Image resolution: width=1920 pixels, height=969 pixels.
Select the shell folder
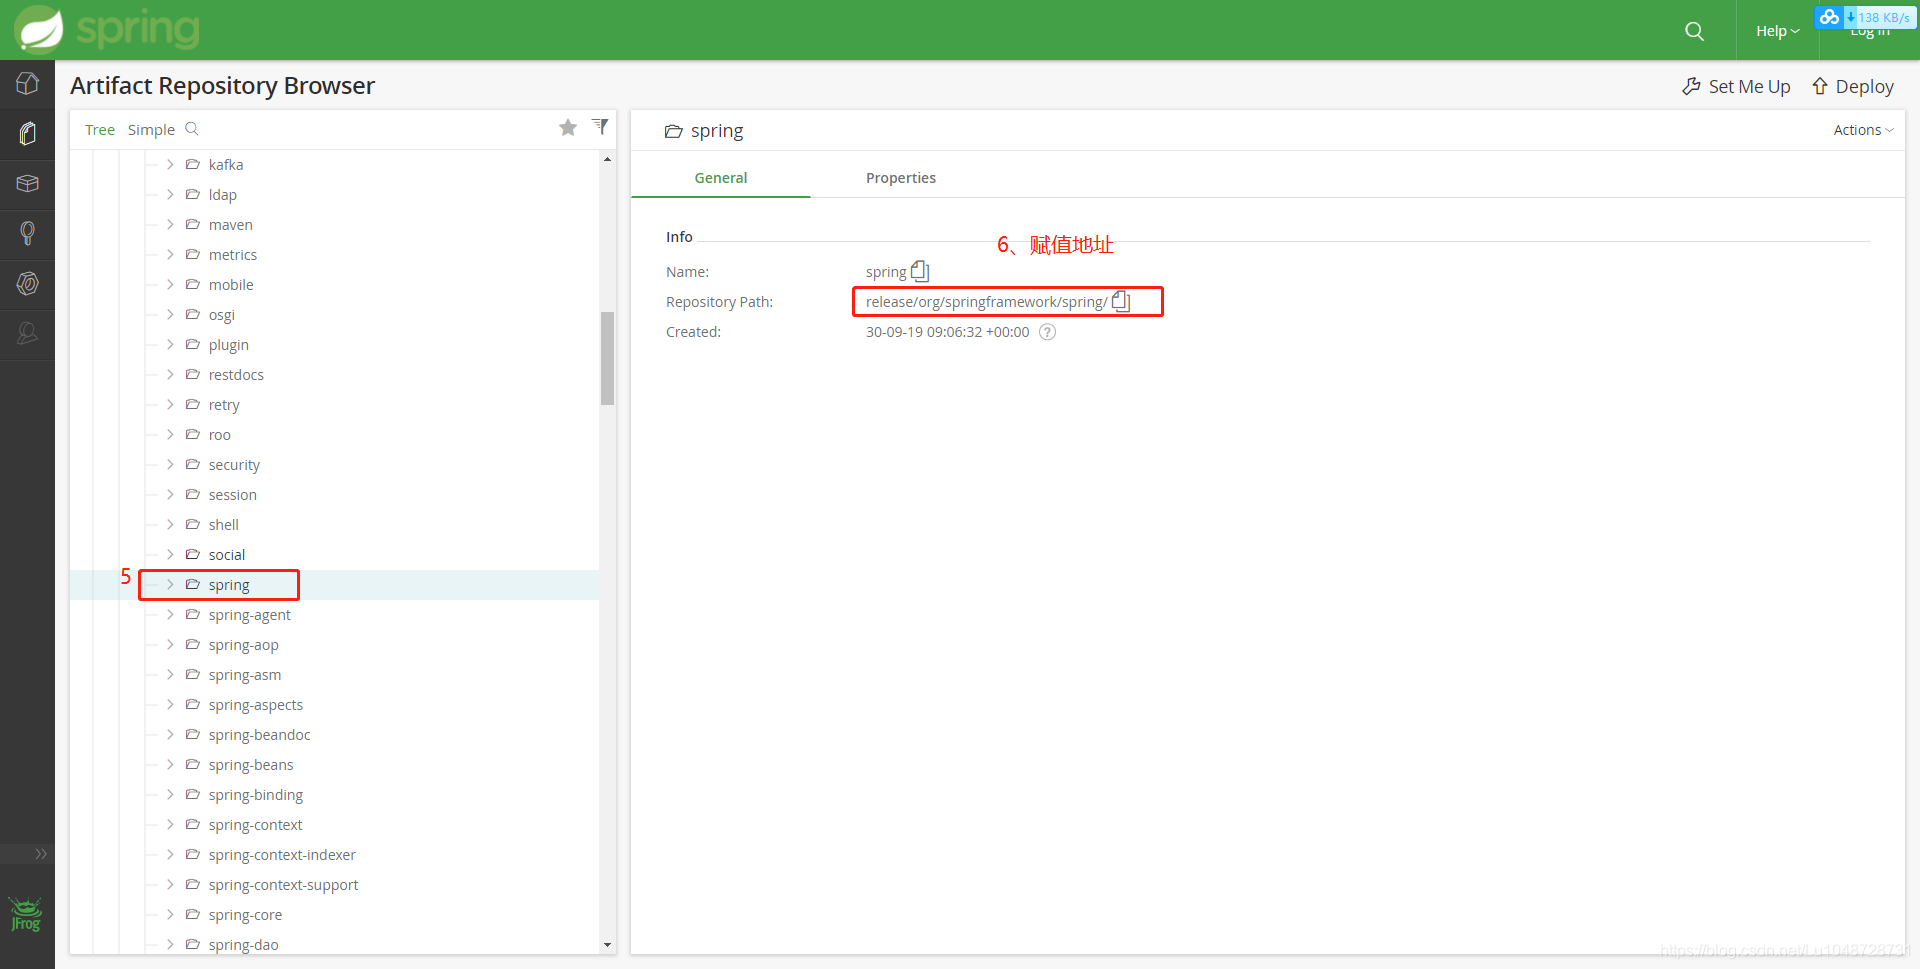click(223, 524)
